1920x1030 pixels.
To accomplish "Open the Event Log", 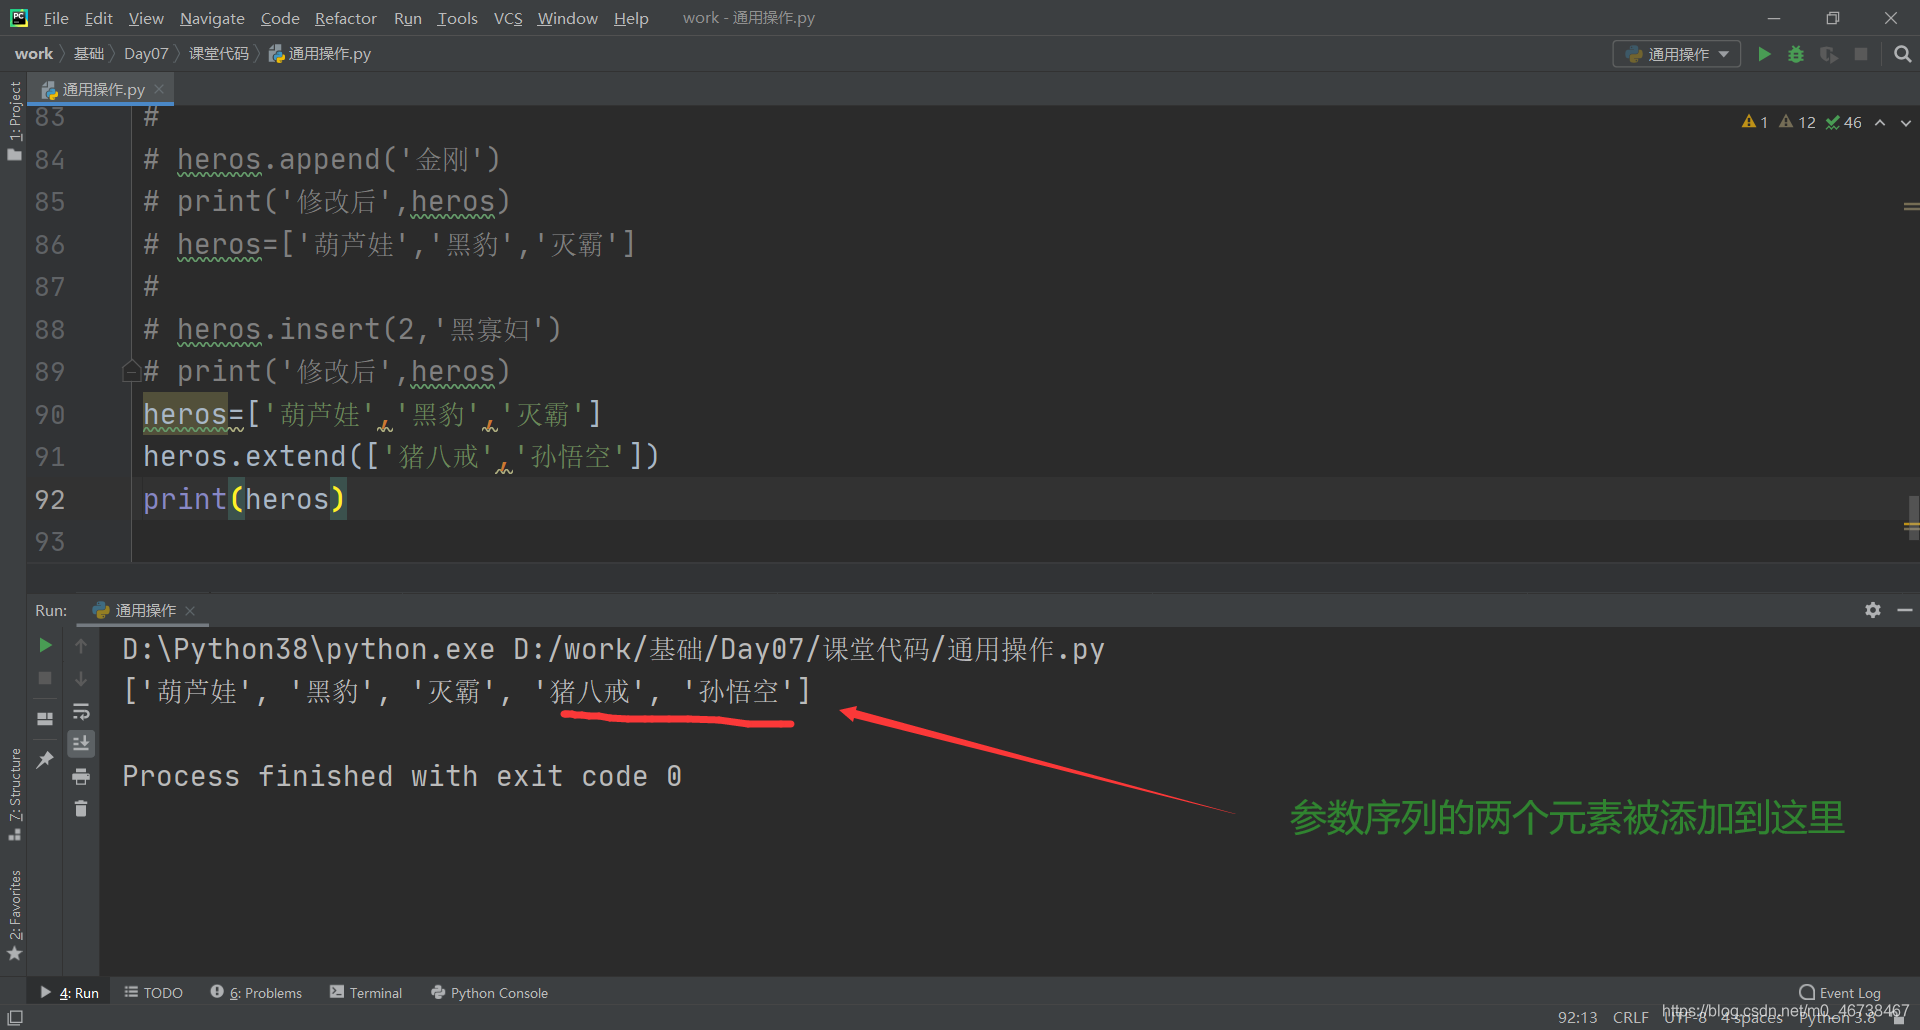I will (1840, 992).
